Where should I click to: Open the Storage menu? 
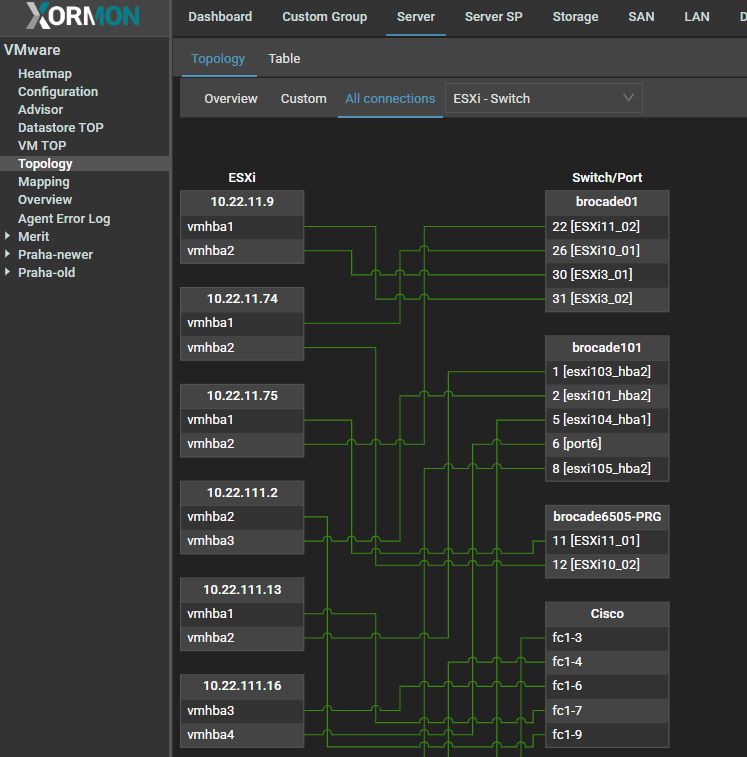click(x=575, y=17)
